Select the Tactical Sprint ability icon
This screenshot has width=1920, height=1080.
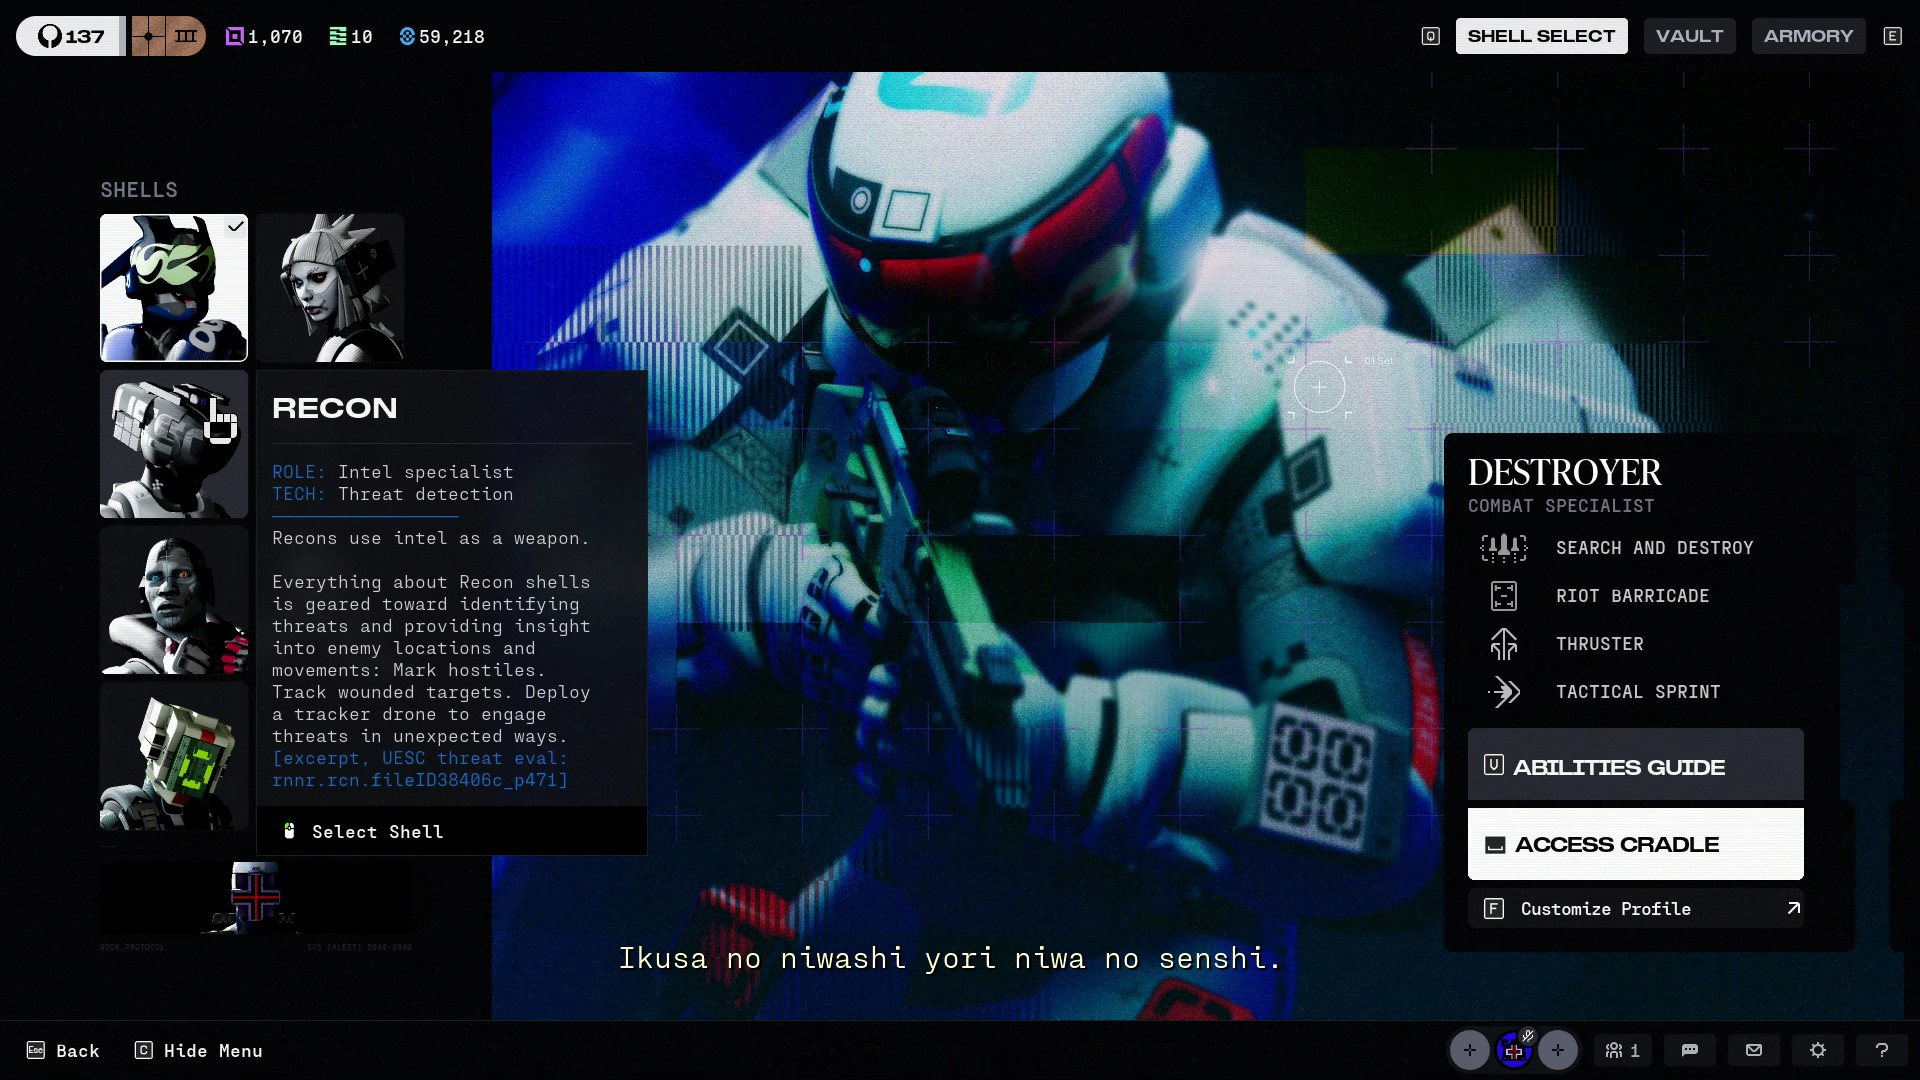tap(1504, 692)
